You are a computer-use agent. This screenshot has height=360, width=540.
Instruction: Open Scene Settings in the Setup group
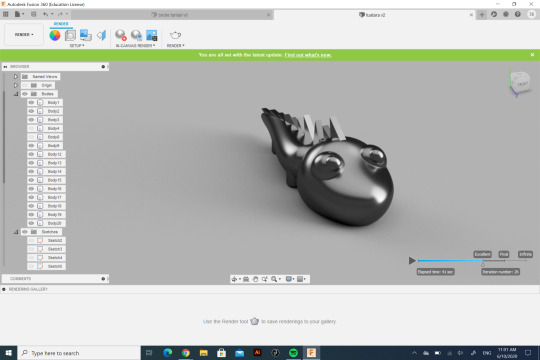[70, 35]
